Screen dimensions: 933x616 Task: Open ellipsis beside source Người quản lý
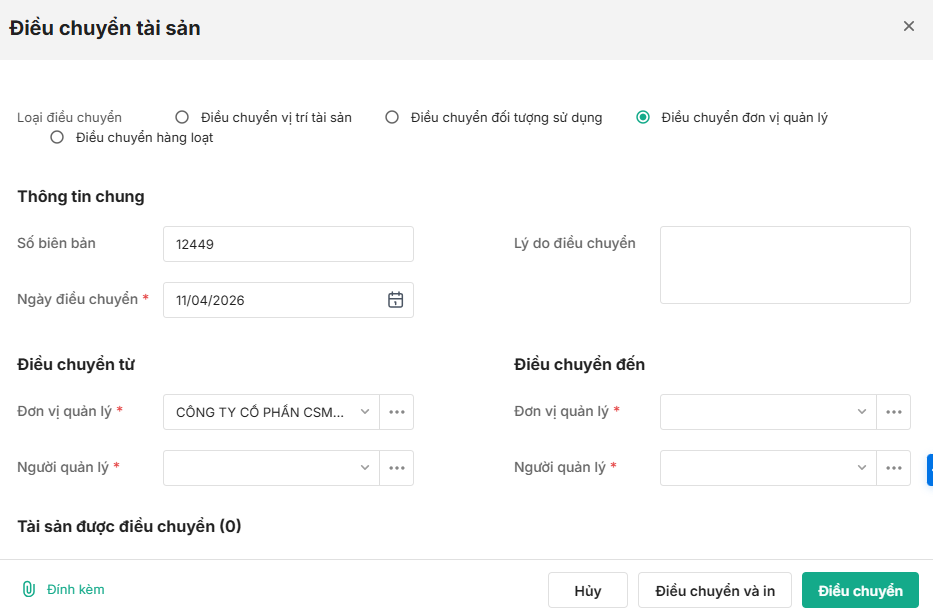click(397, 468)
